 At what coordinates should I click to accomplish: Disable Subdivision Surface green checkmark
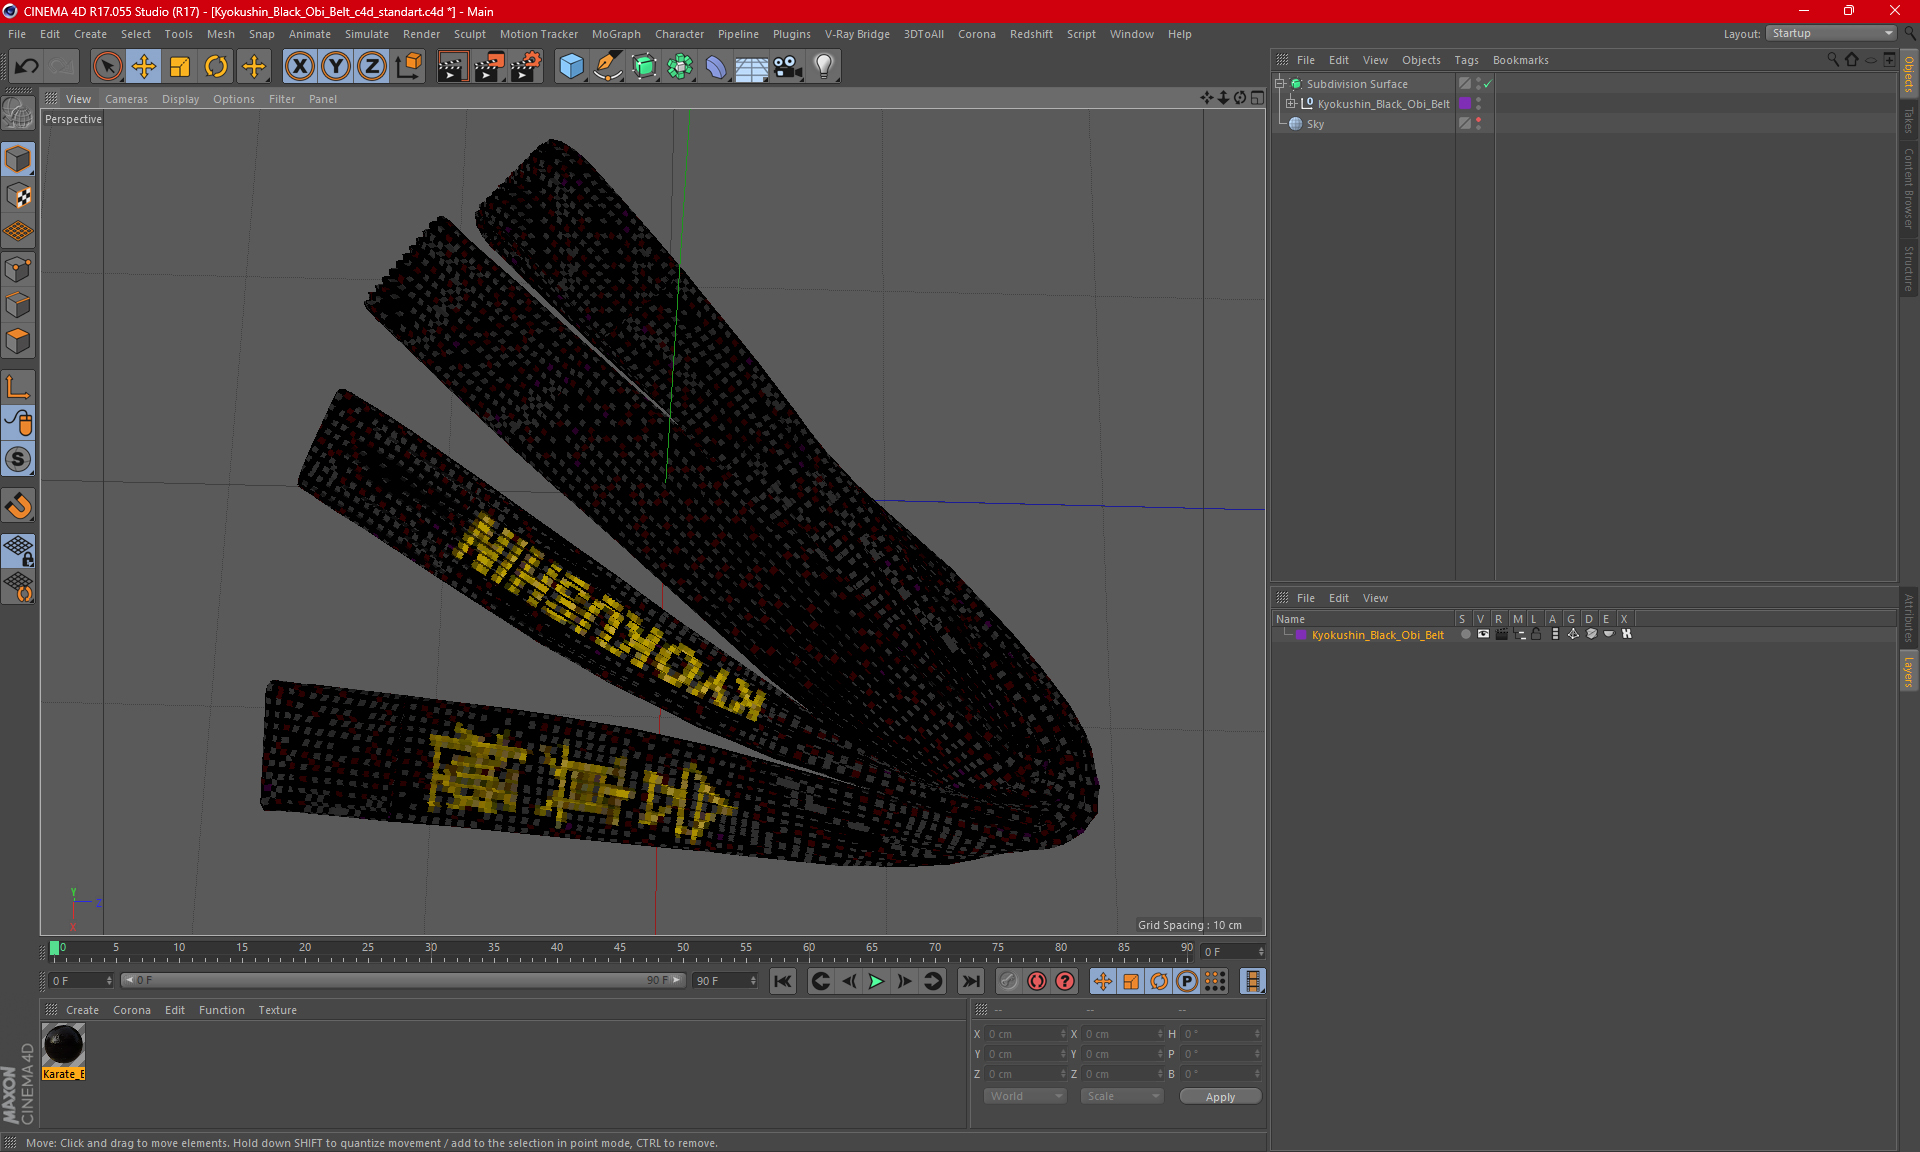click(x=1488, y=84)
